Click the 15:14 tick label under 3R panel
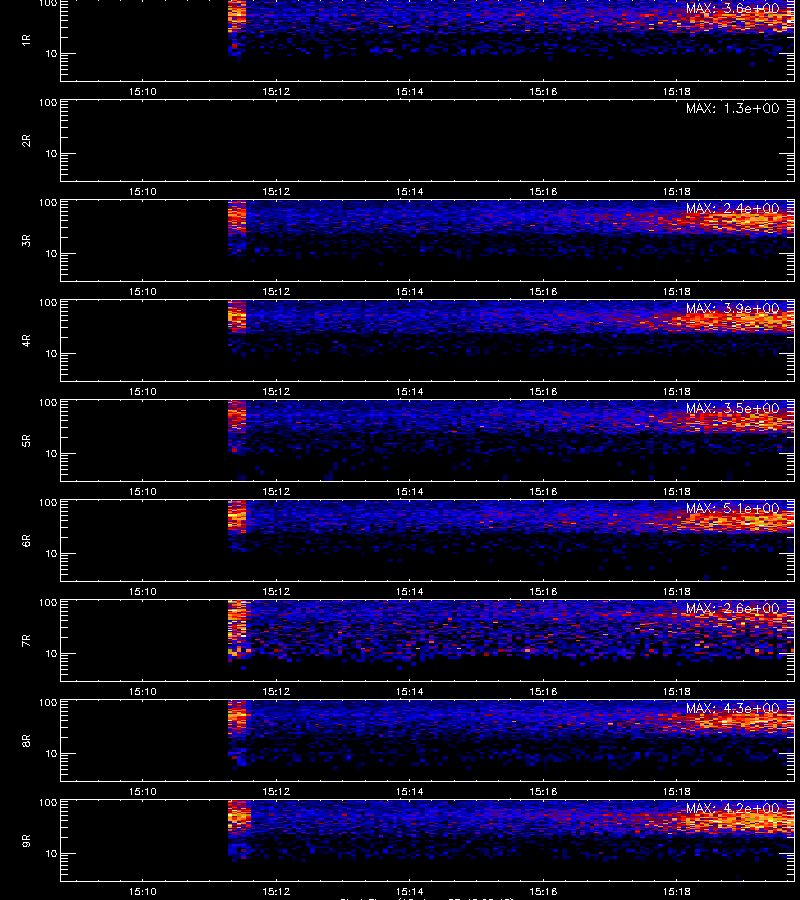The image size is (800, 900). 410,292
